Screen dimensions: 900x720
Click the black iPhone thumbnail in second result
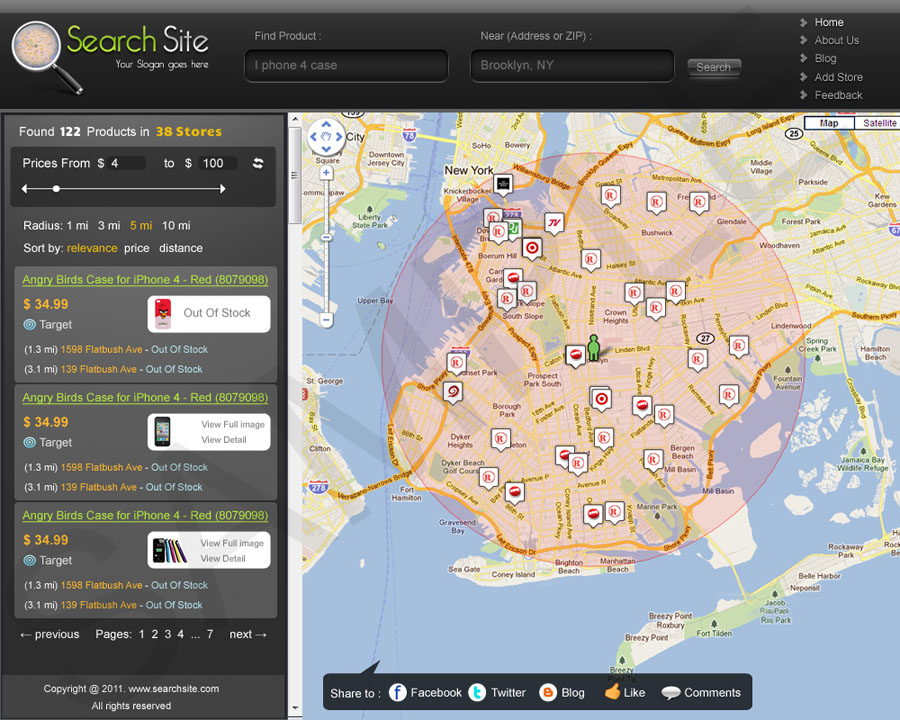162,432
